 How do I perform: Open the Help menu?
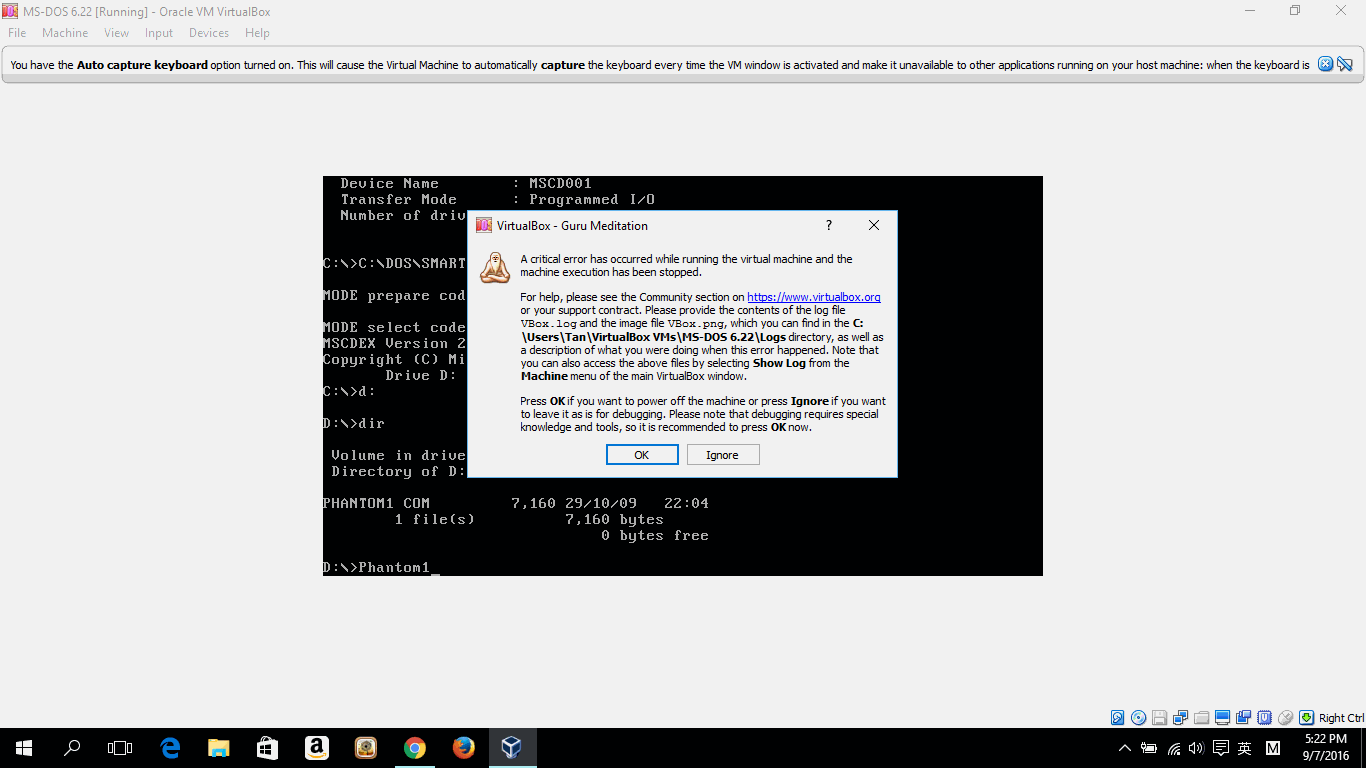[x=257, y=33]
